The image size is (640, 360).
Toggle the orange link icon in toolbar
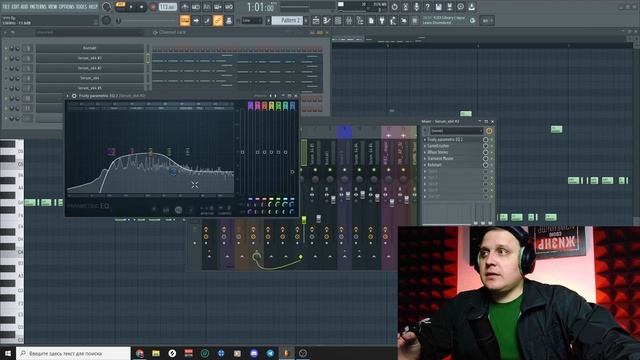218,20
